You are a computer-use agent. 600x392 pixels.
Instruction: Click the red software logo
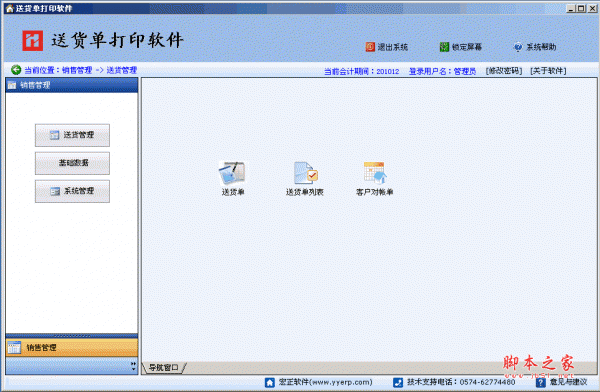pos(33,41)
